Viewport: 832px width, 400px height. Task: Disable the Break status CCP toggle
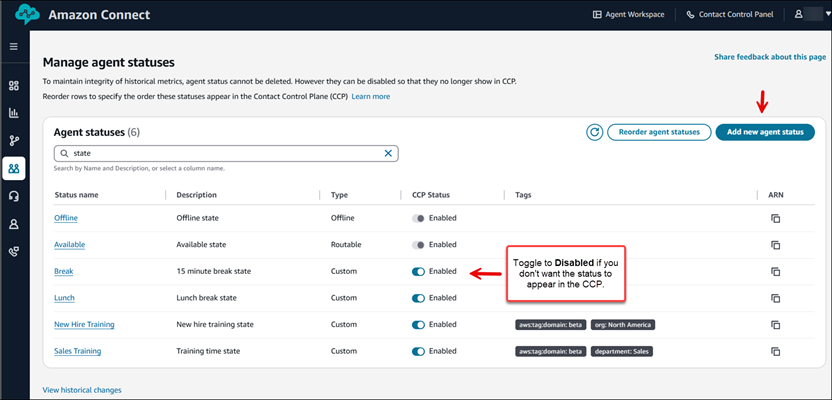[418, 271]
